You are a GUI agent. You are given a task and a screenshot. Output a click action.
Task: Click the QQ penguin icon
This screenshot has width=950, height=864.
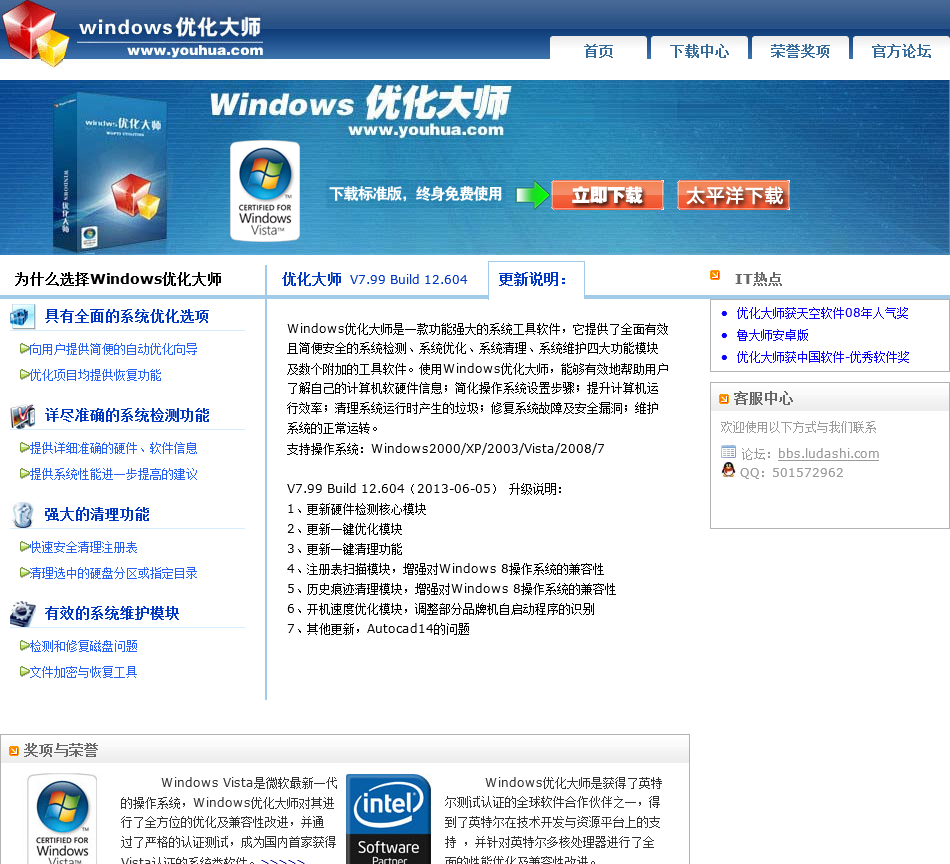pos(728,470)
